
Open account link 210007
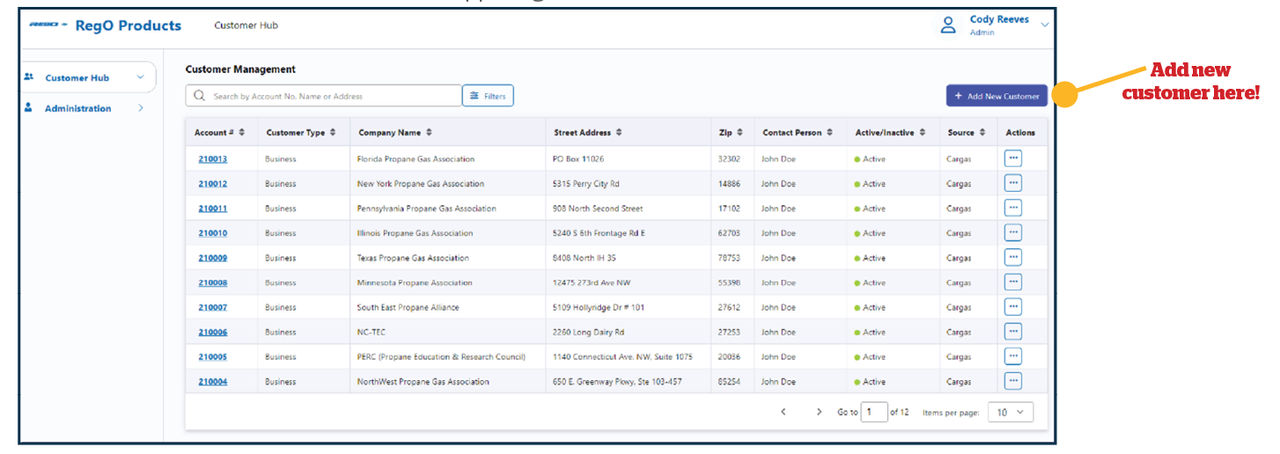pyautogui.click(x=213, y=308)
